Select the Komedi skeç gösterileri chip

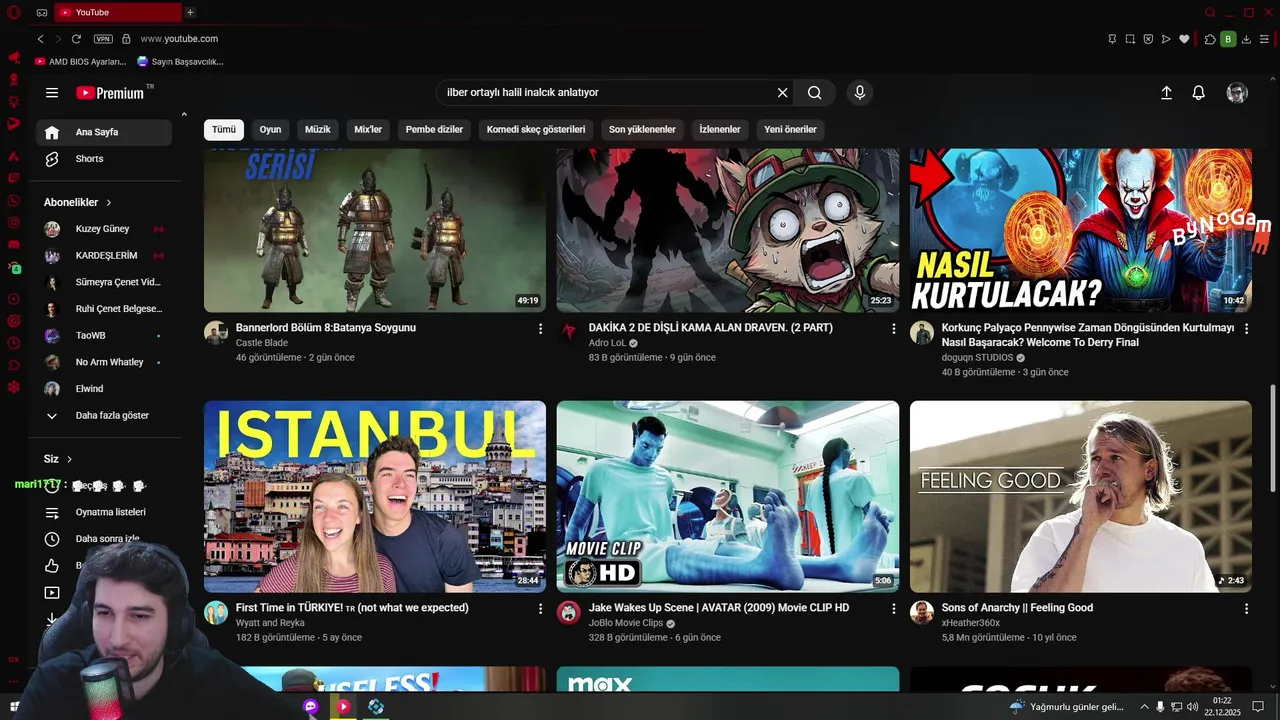pos(536,129)
